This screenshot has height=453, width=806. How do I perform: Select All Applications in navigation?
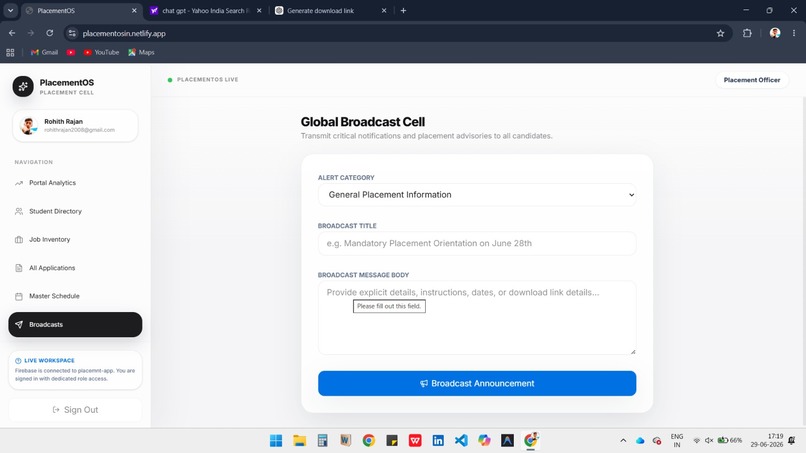point(75,267)
